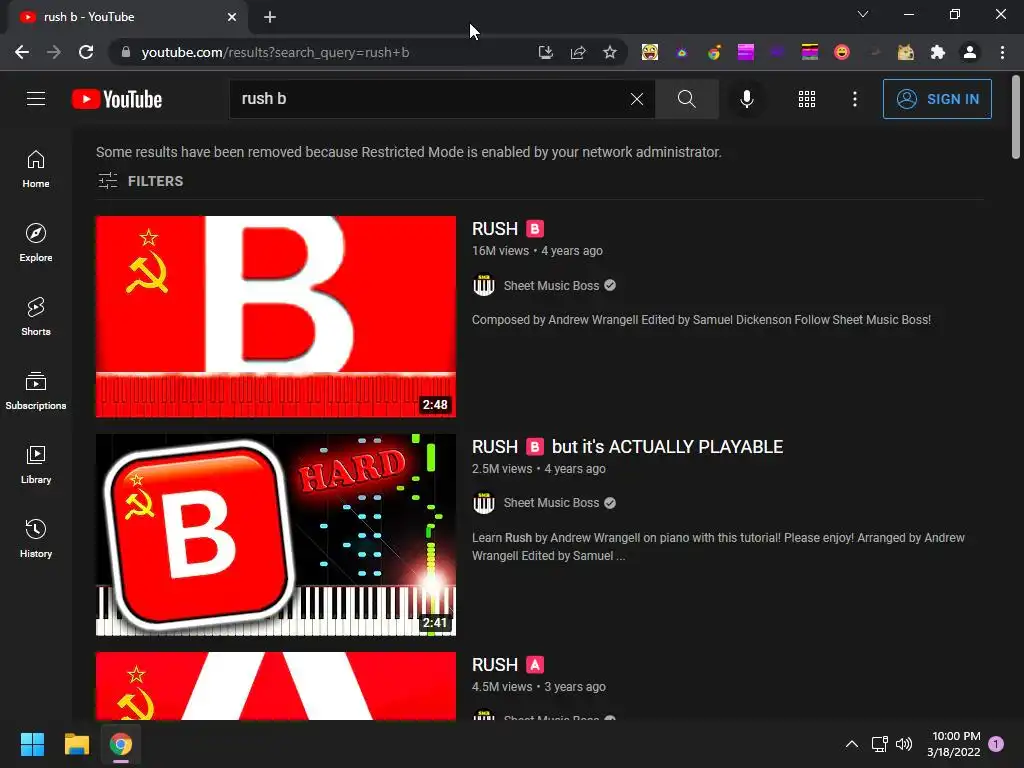
Task: Select the 'rush b - YouTube' tab
Action: click(x=127, y=17)
